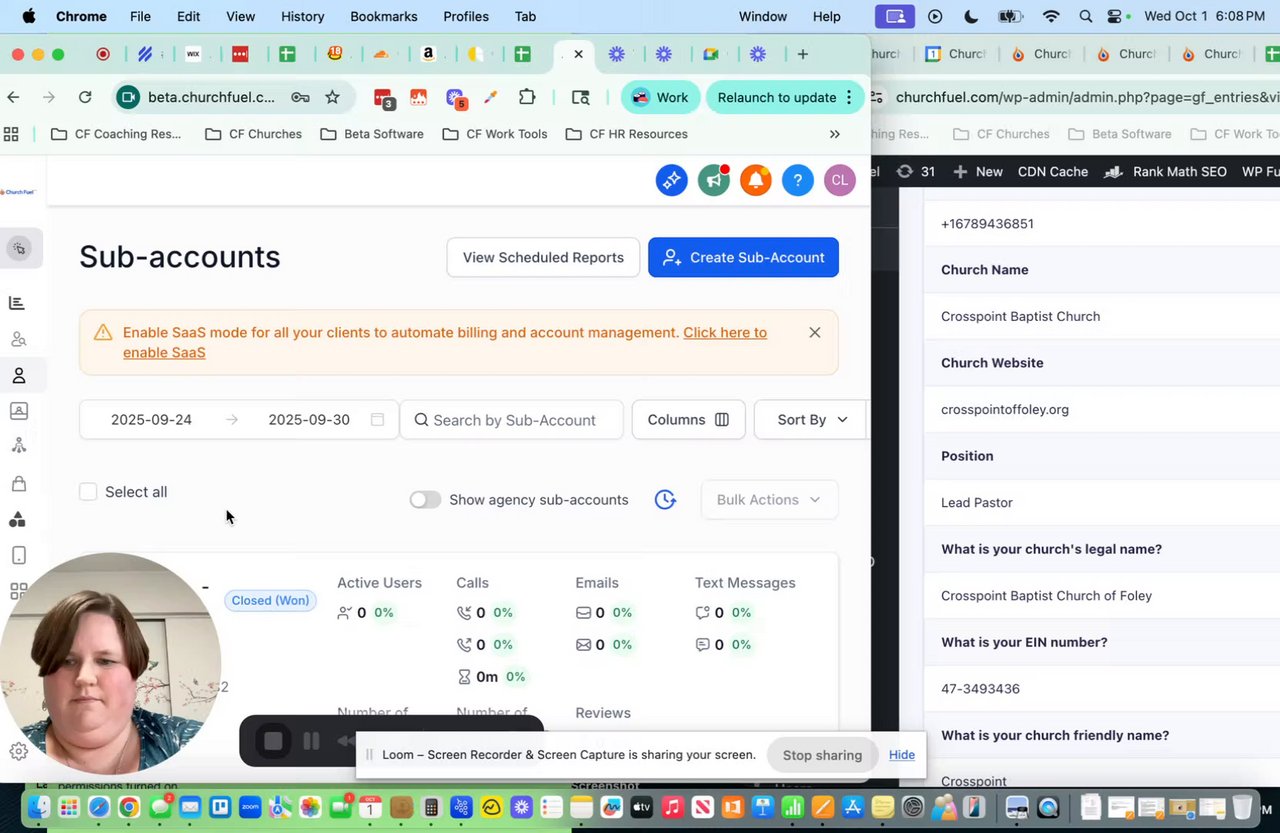
Task: Open the prospecting person-search sidebar icon
Action: [18, 339]
